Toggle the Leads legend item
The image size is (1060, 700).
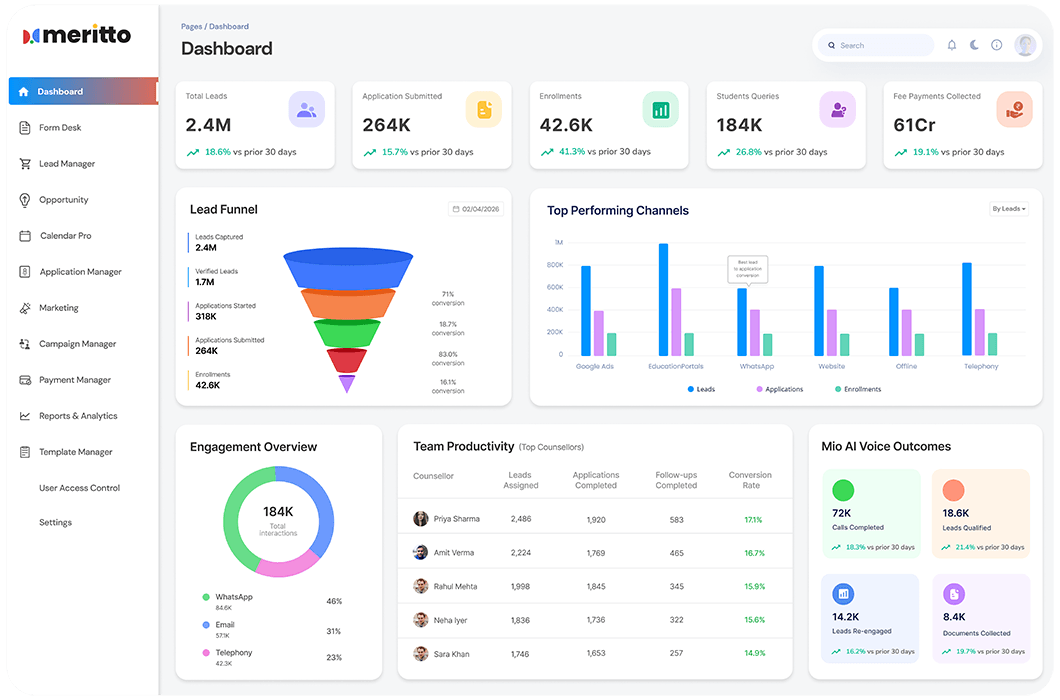click(x=701, y=389)
